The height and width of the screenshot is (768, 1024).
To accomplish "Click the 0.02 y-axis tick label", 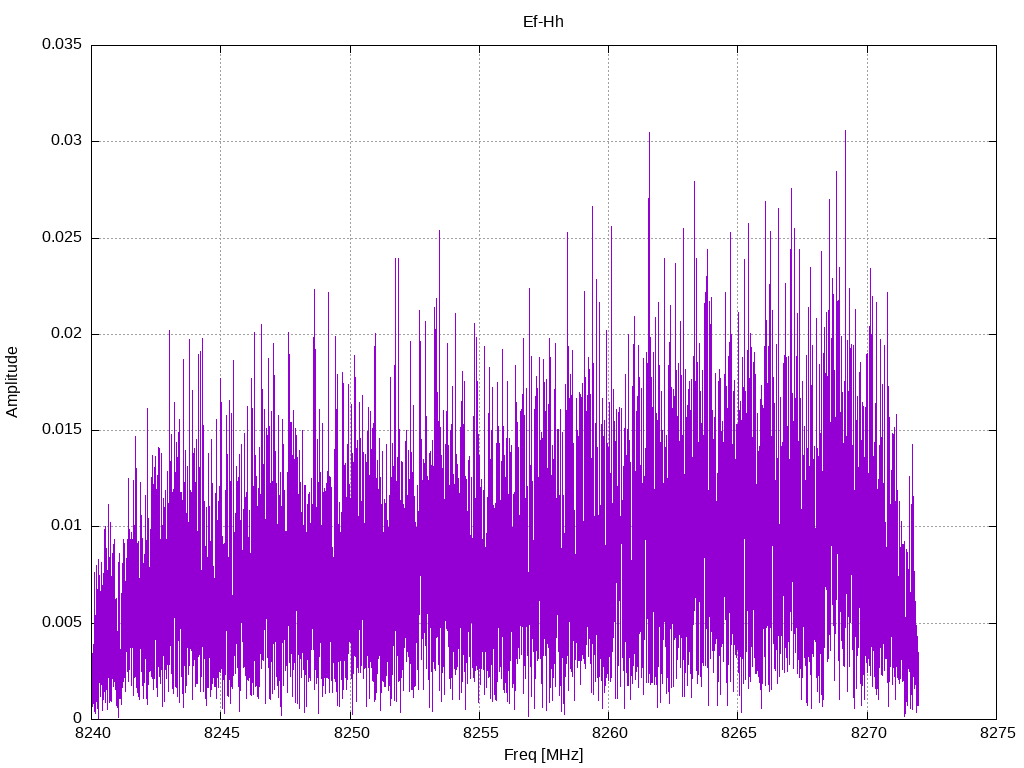I will 67,333.
